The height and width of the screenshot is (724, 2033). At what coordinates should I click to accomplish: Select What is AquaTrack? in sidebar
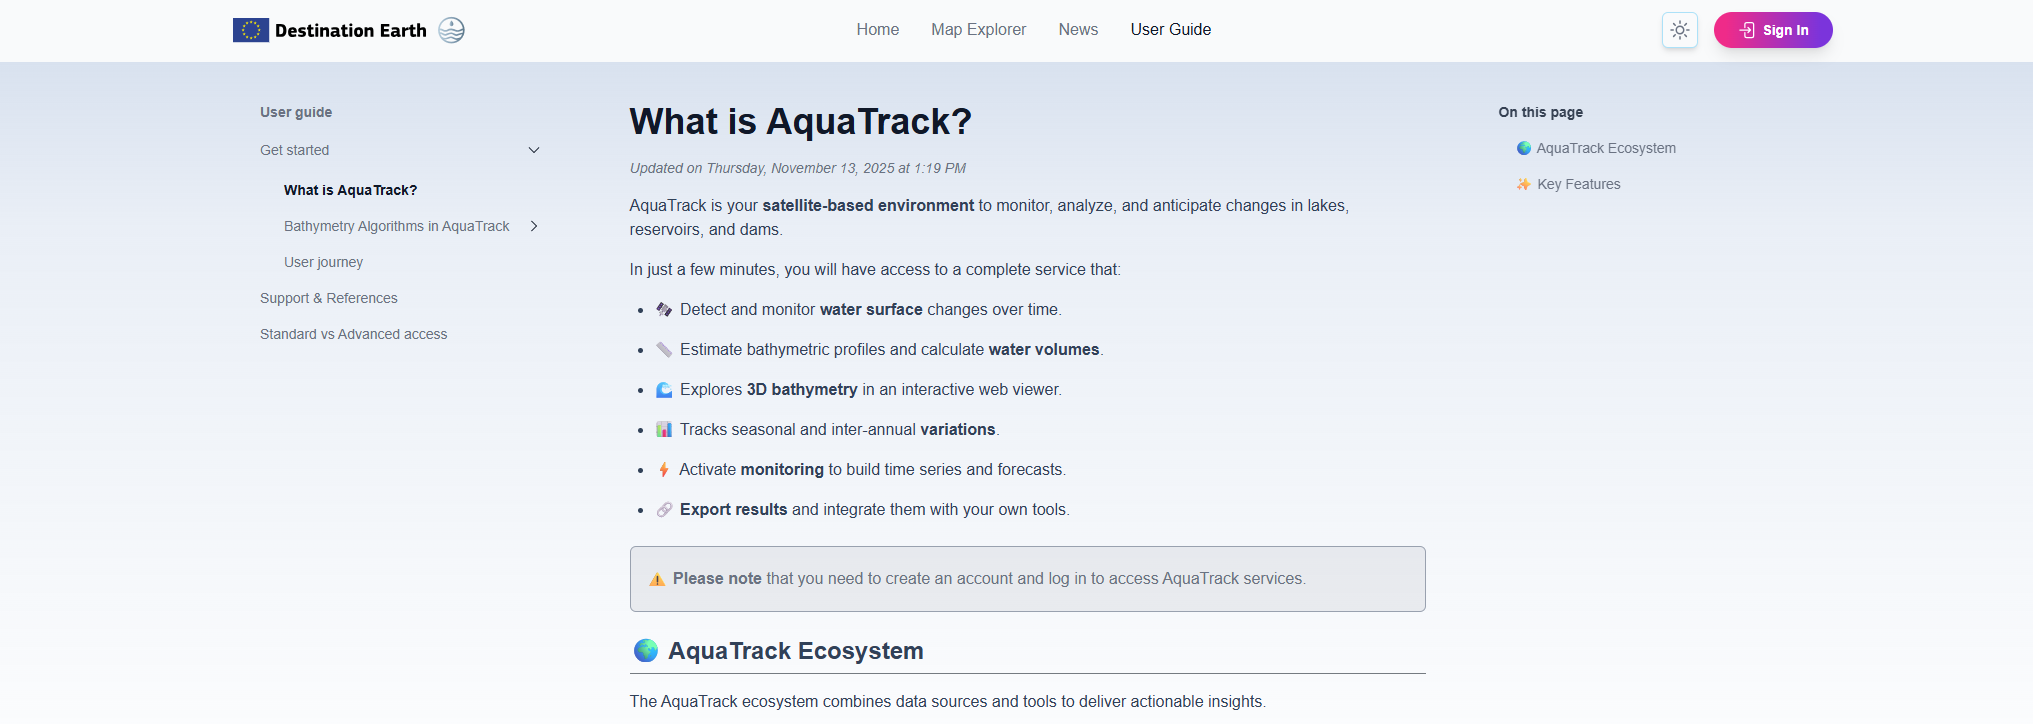[350, 190]
